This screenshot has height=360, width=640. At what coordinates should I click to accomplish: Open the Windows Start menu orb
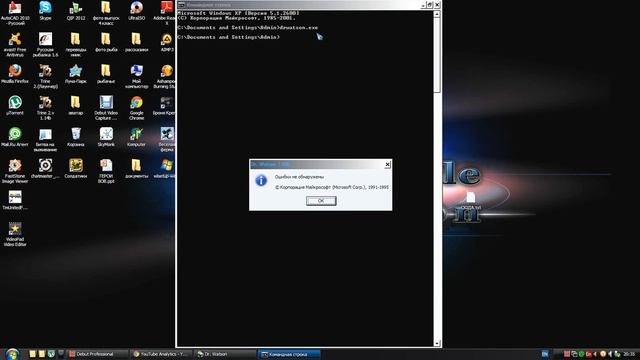click(12, 354)
